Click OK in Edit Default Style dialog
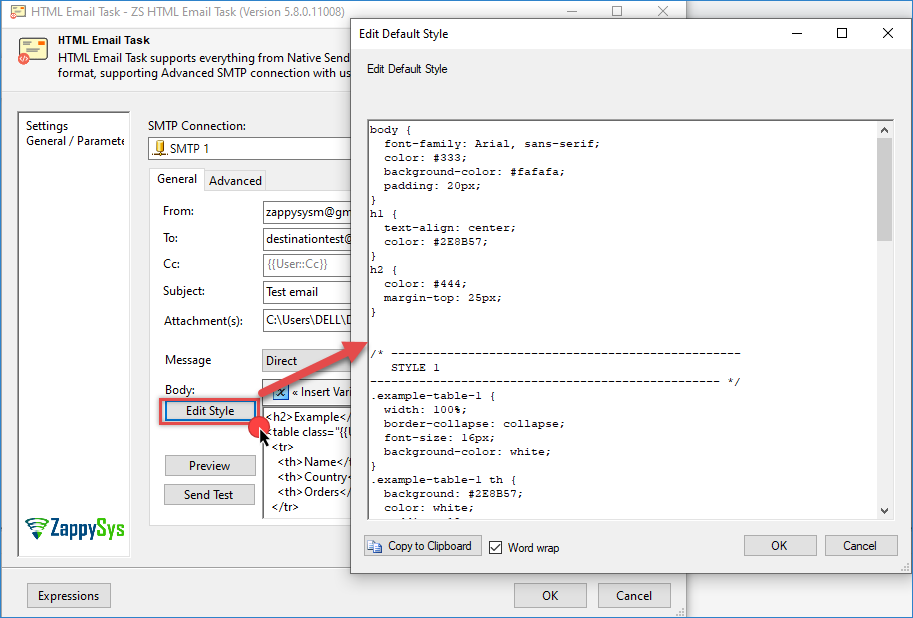Image resolution: width=913 pixels, height=618 pixels. pos(779,546)
